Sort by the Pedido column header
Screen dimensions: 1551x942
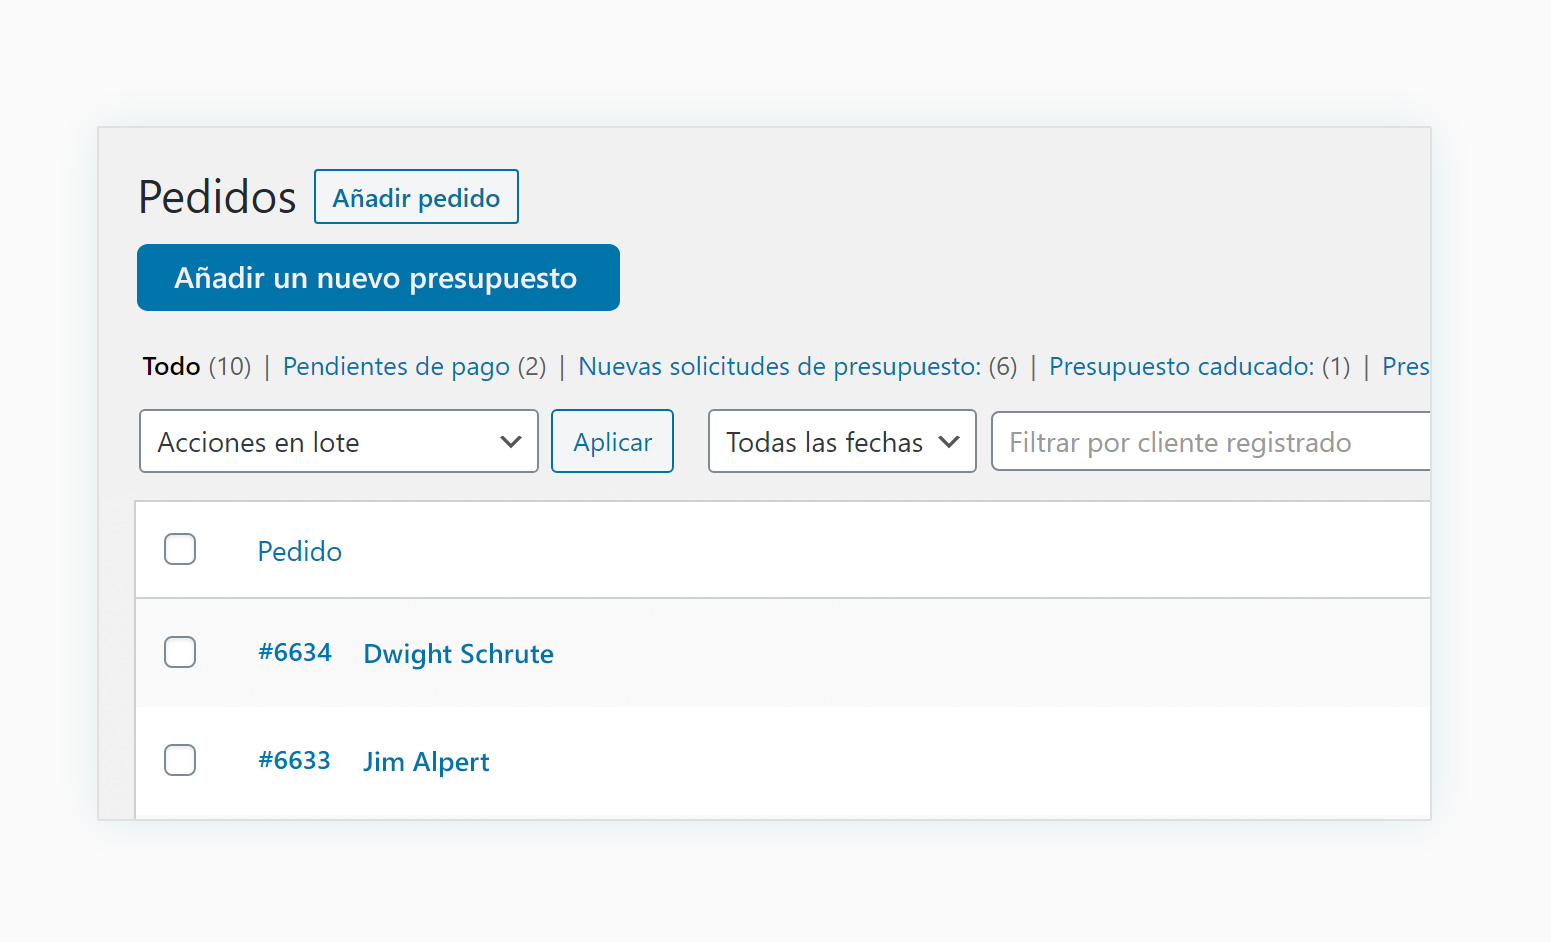pos(300,551)
